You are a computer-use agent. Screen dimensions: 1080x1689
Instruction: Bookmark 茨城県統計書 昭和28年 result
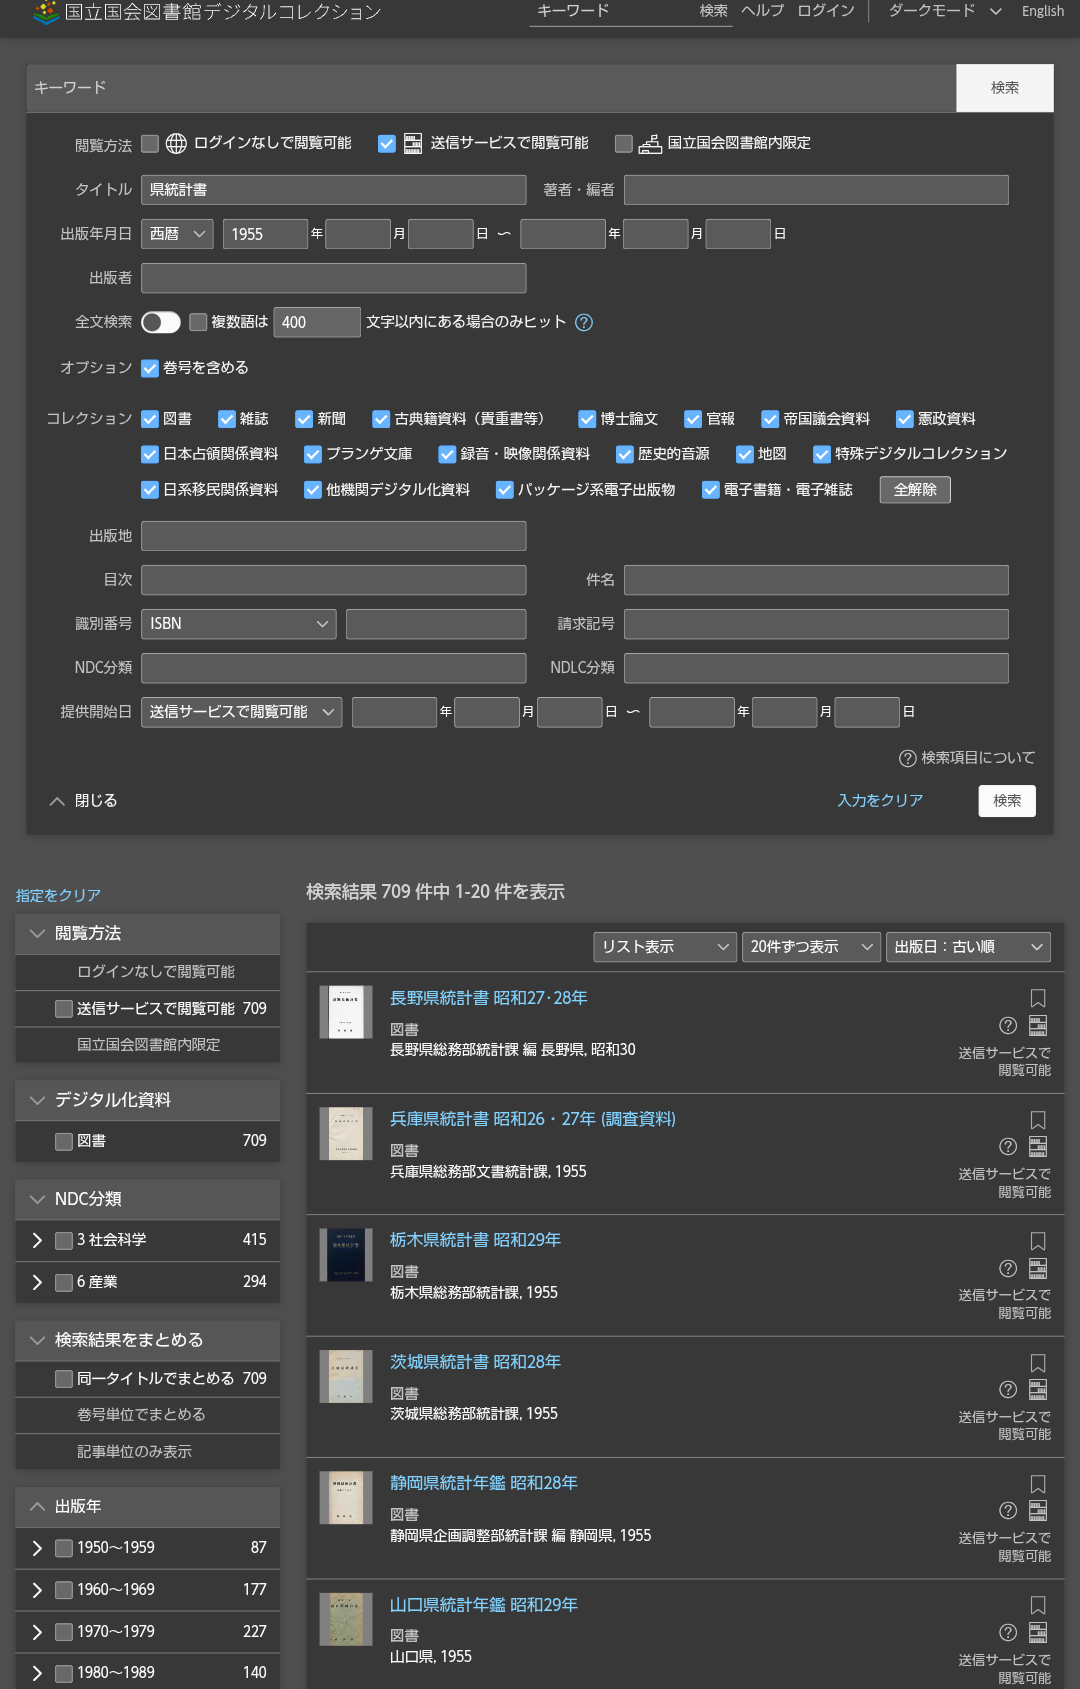click(1038, 1363)
